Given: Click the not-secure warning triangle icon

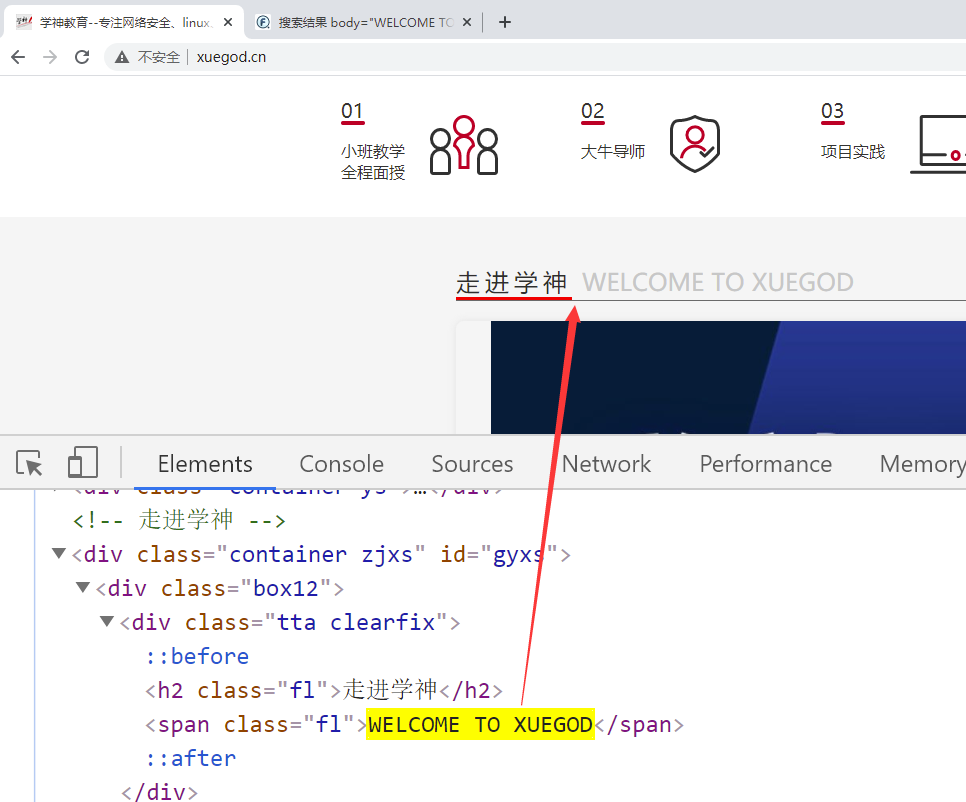Looking at the screenshot, I should click(x=122, y=57).
